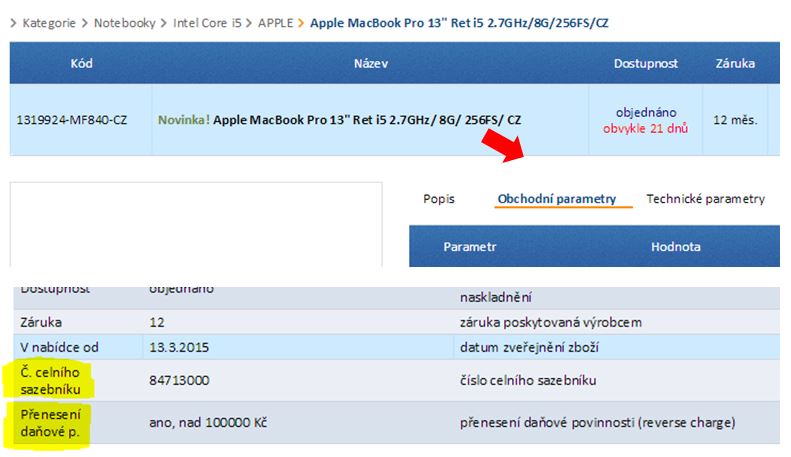Open the Novinka! MacBook Pro product name

coord(340,120)
